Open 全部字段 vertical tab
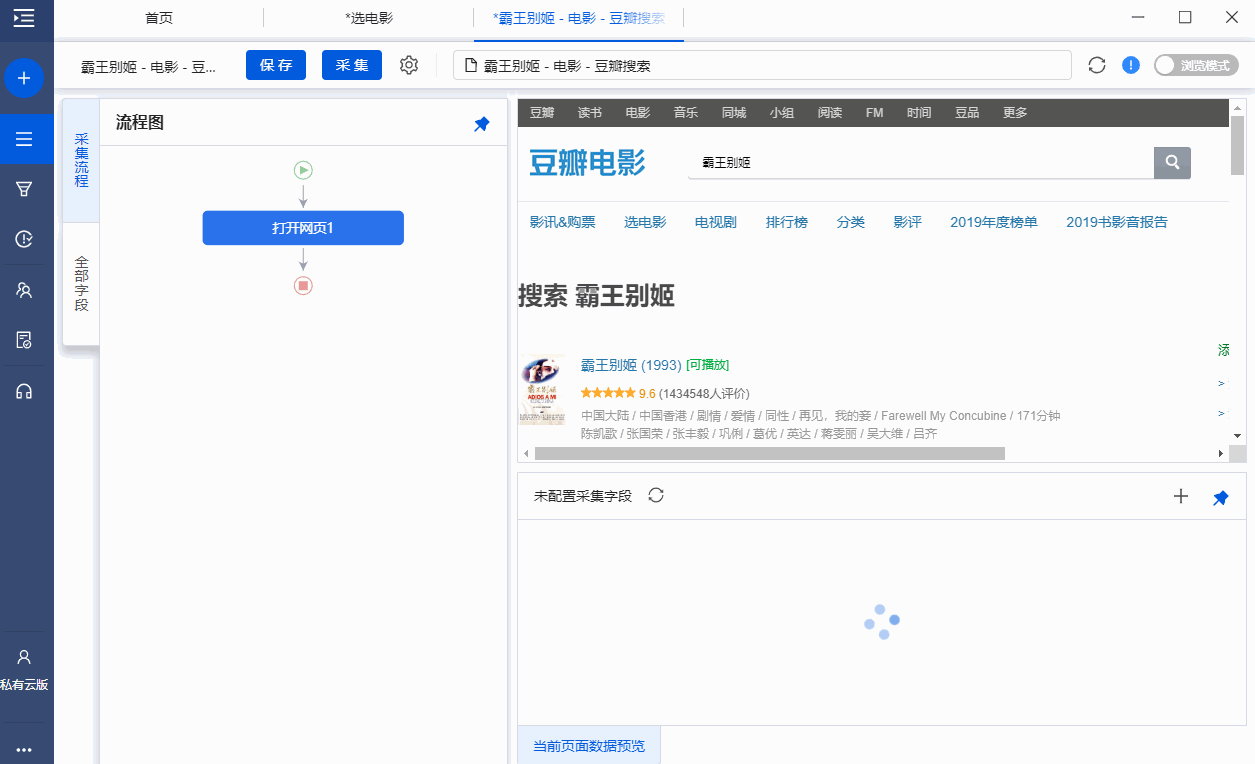Image resolution: width=1255 pixels, height=764 pixels. (x=81, y=284)
